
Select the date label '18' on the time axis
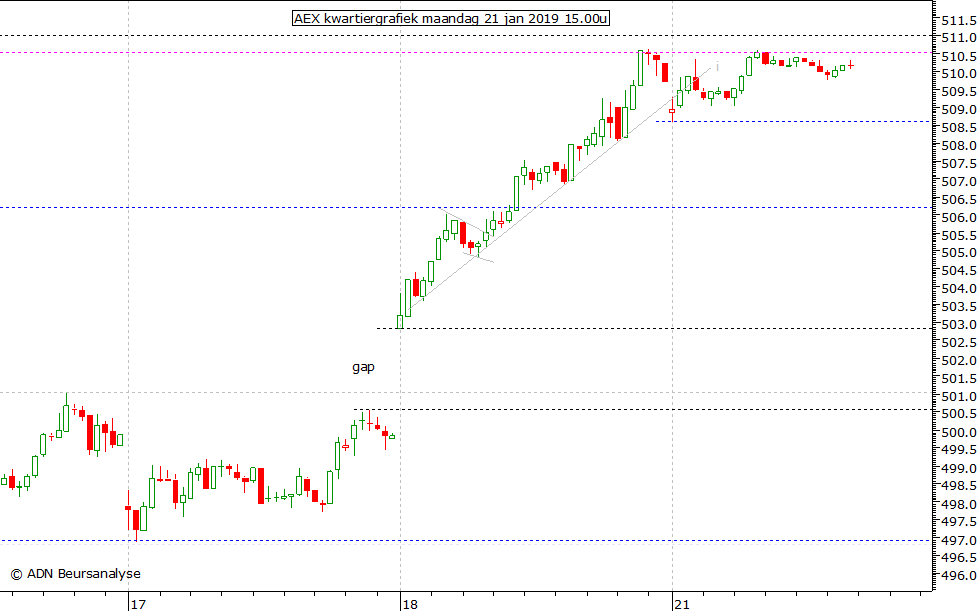pyautogui.click(x=410, y=604)
